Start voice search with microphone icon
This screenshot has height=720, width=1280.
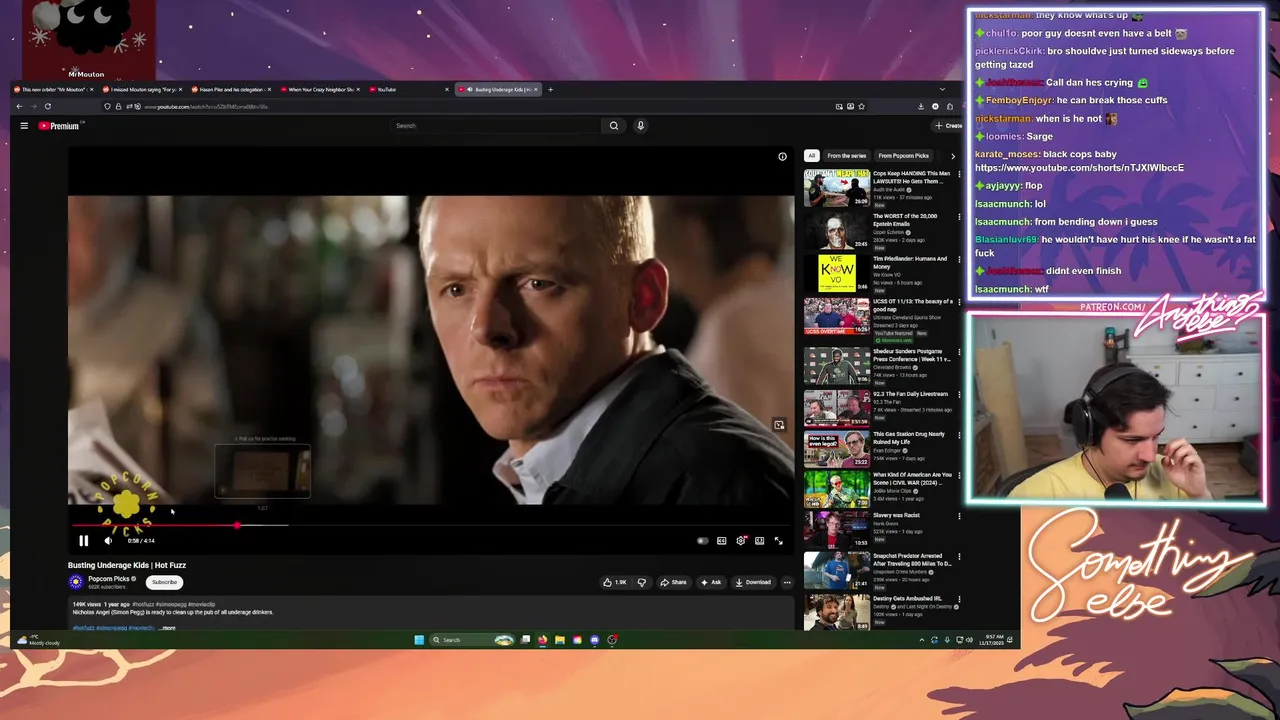click(640, 126)
